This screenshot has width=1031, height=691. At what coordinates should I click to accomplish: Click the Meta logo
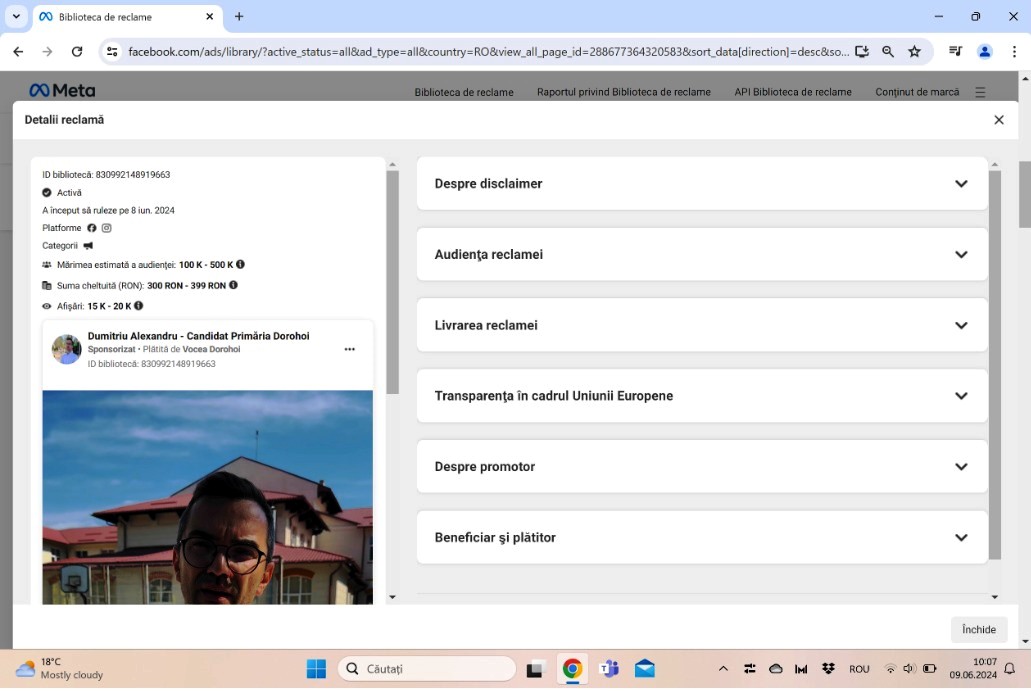point(62,91)
